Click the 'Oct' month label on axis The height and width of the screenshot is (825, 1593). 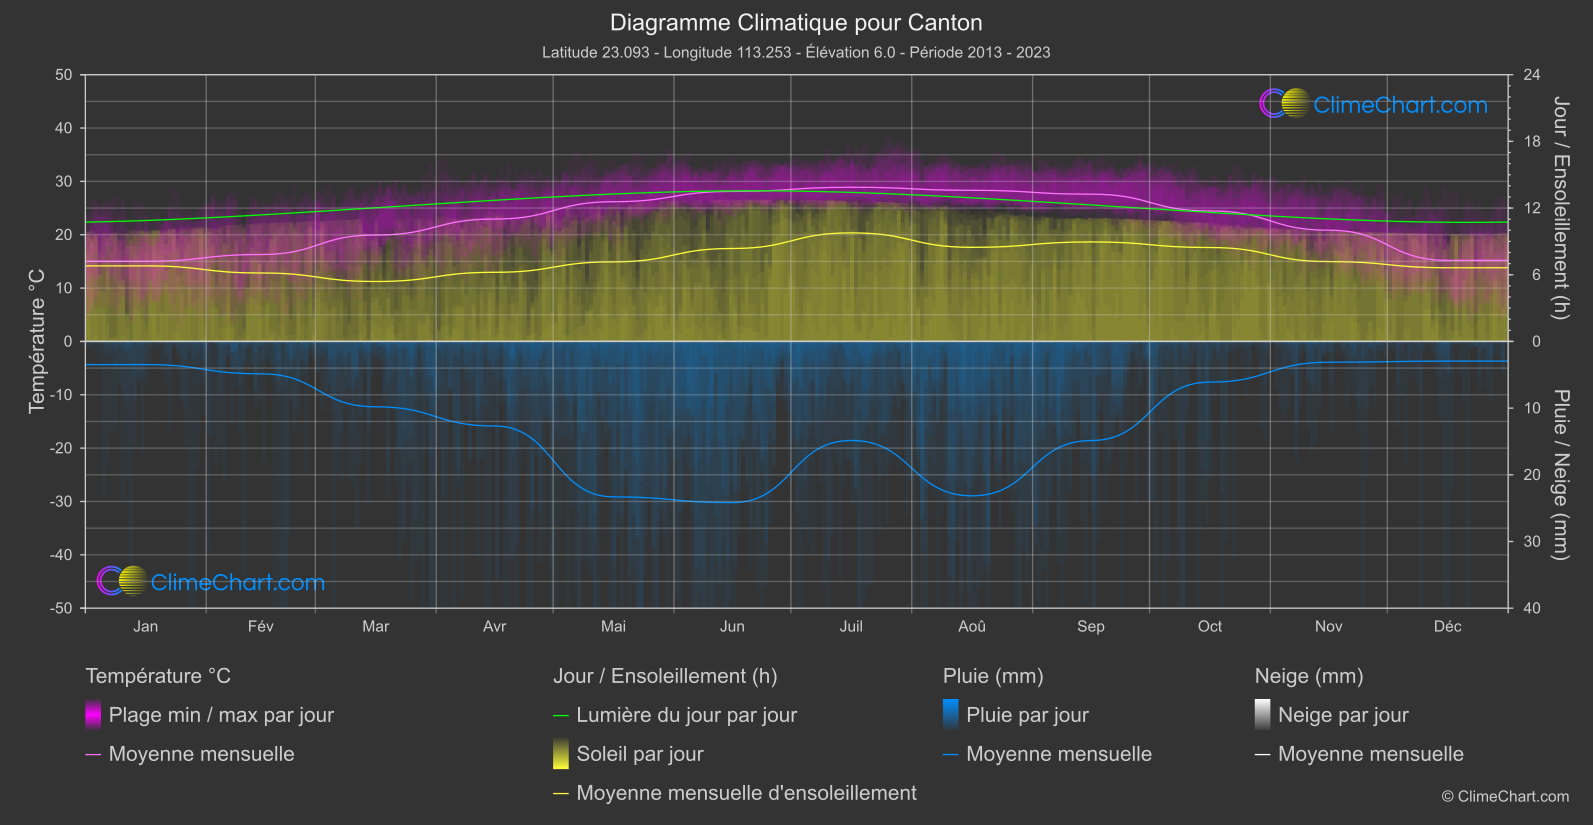point(1210,626)
